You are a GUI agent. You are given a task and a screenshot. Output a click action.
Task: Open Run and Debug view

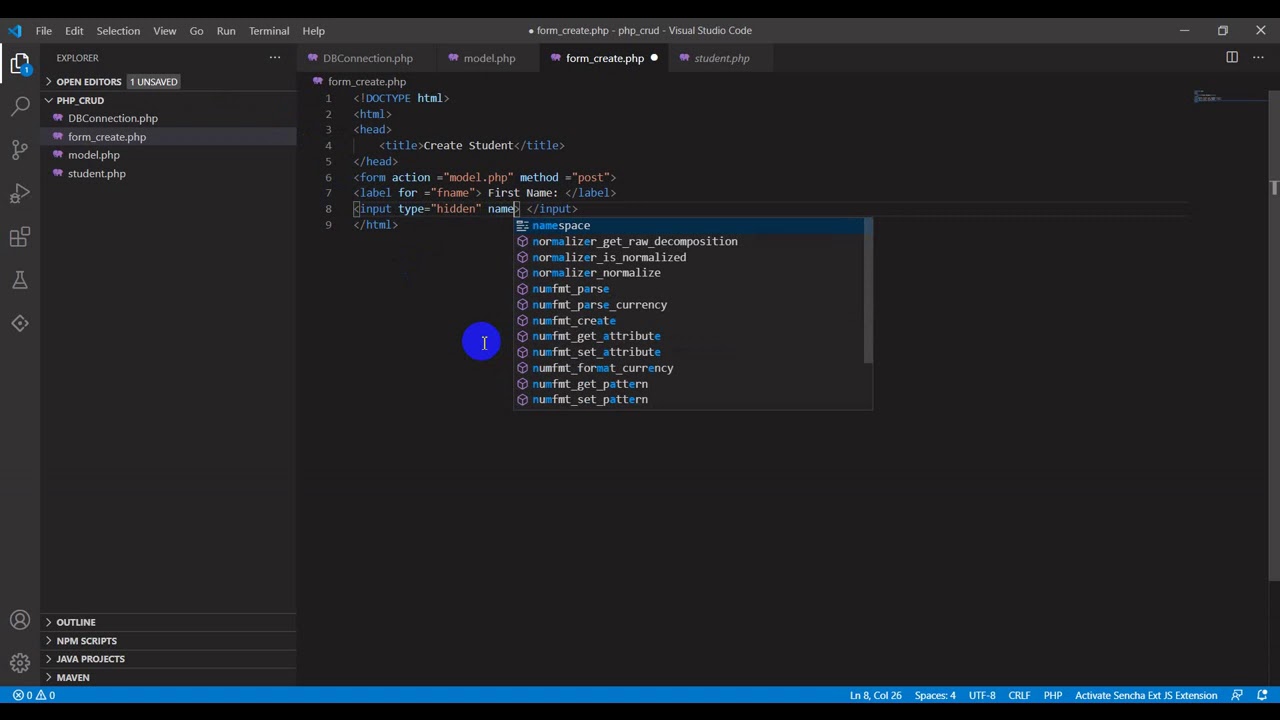[x=20, y=193]
